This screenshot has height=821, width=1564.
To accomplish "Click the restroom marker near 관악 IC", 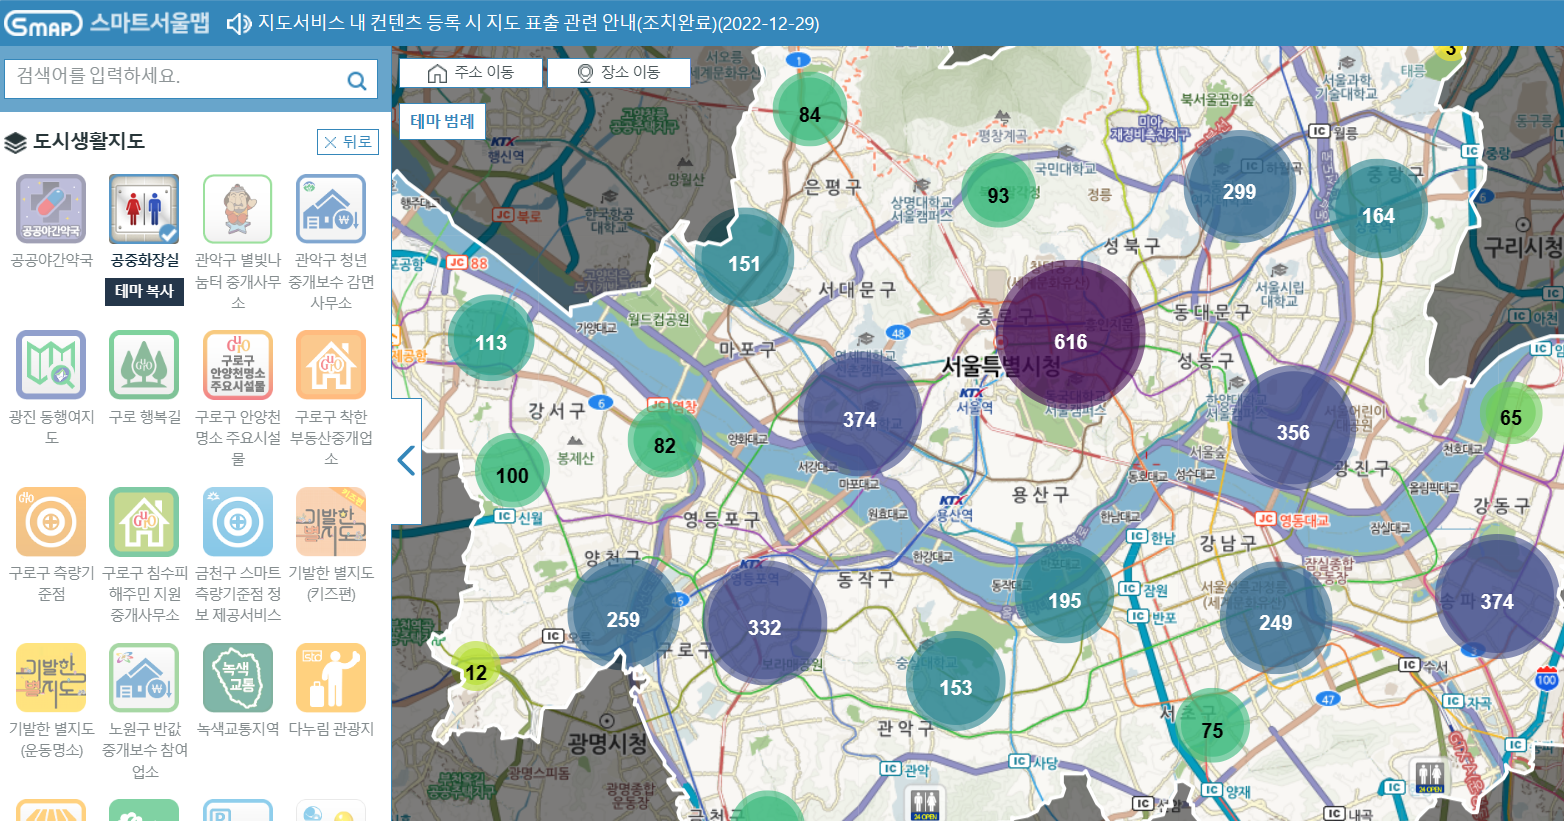I will click(x=924, y=803).
